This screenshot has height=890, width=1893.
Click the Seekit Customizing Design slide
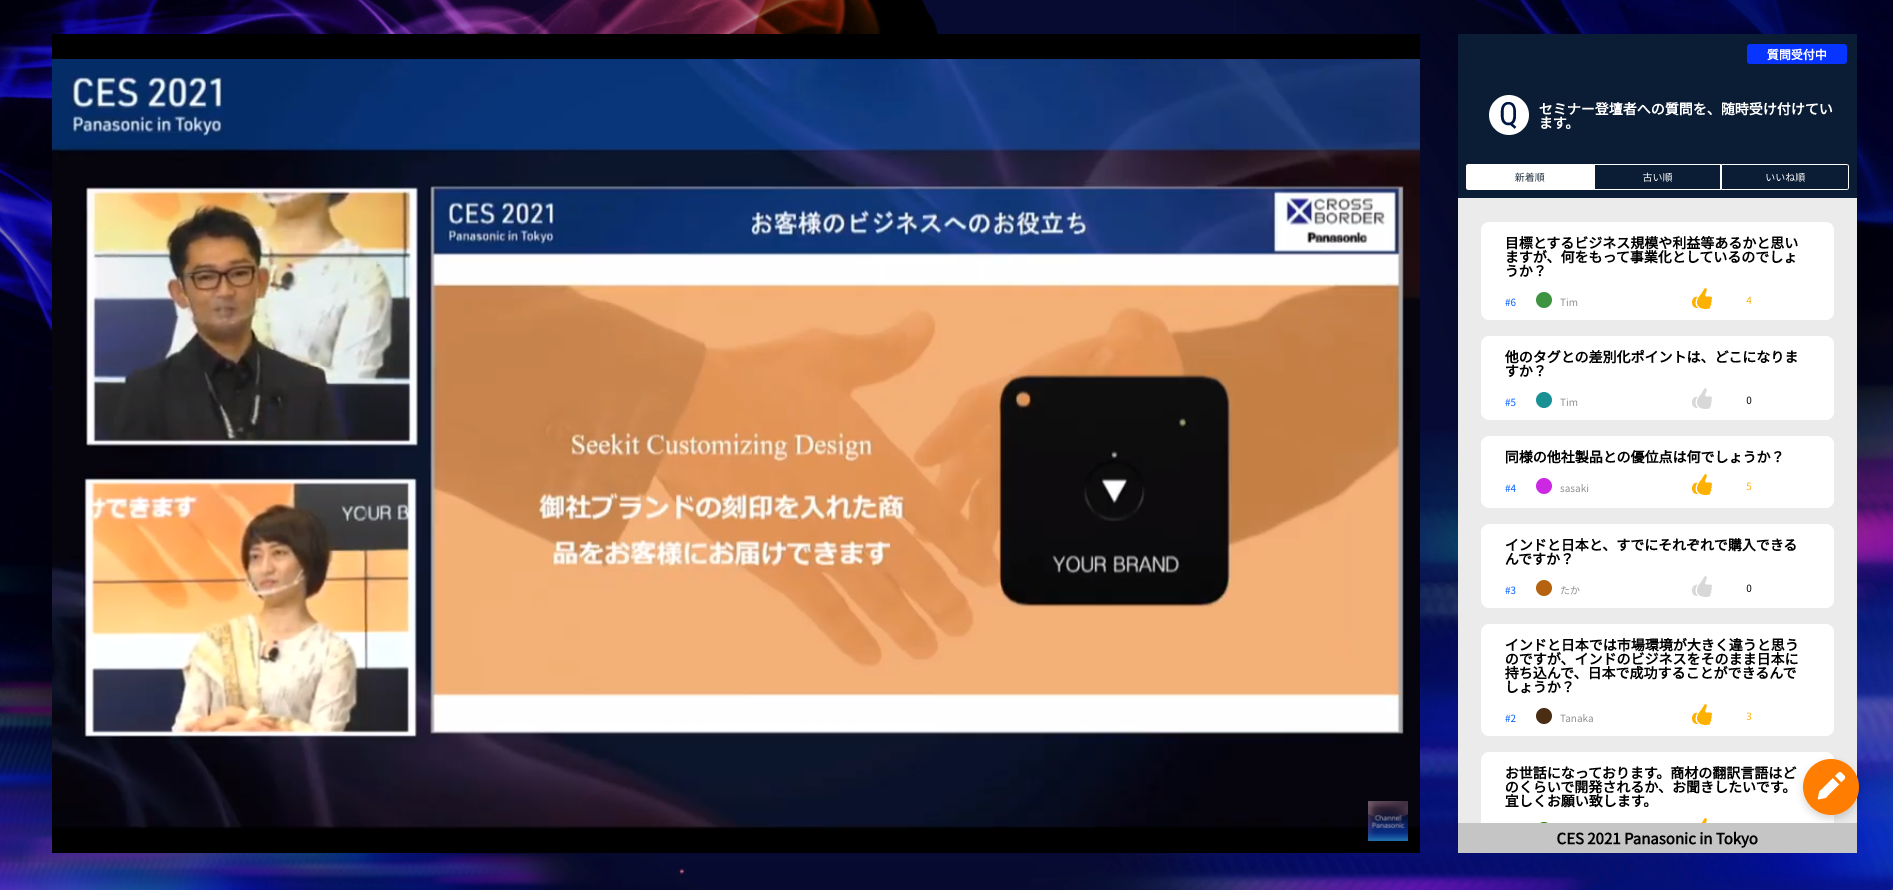[916, 460]
